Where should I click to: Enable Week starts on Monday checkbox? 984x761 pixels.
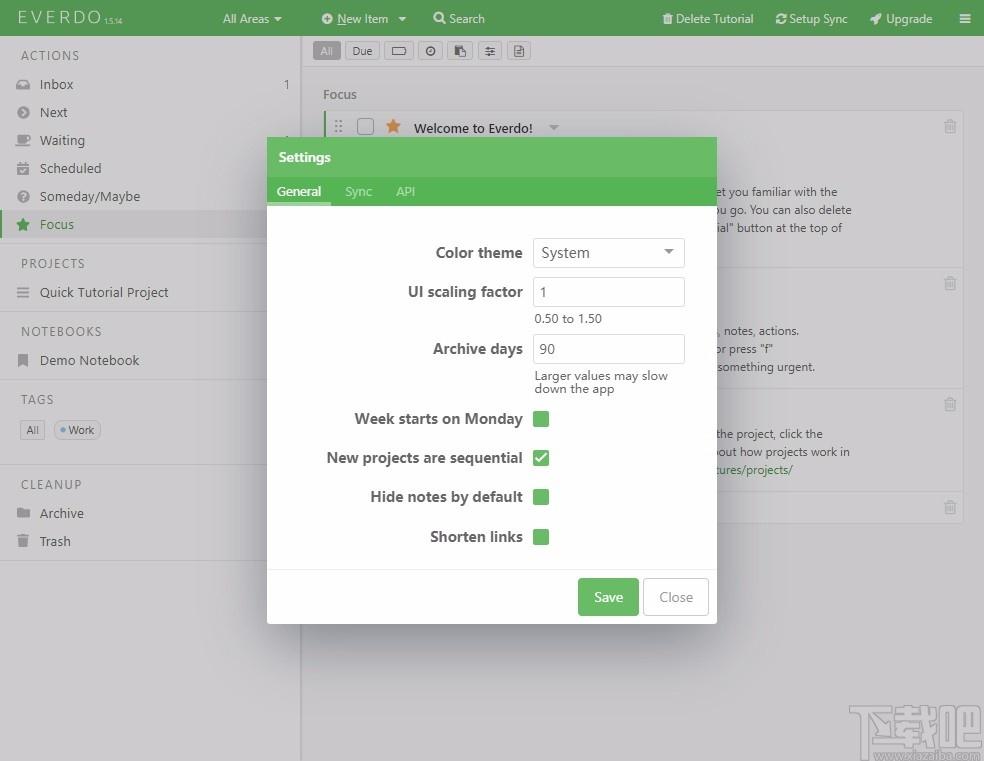tap(541, 419)
